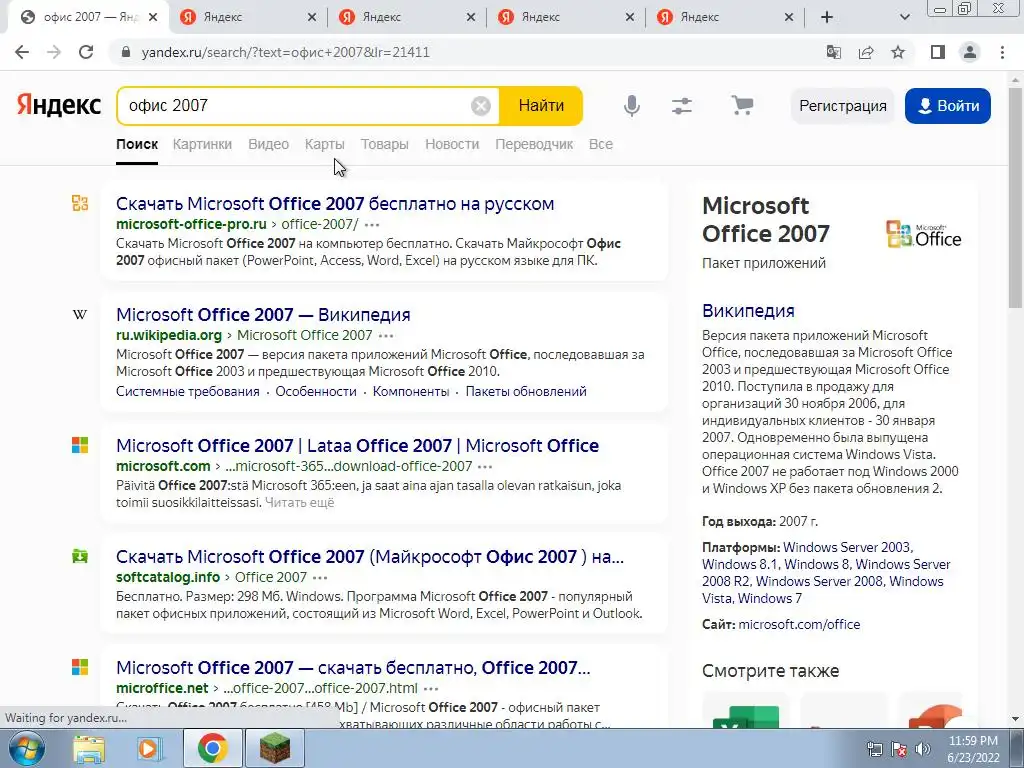This screenshot has width=1024, height=768.
Task: Open options dots for microsoft.com result
Action: [x=485, y=467]
